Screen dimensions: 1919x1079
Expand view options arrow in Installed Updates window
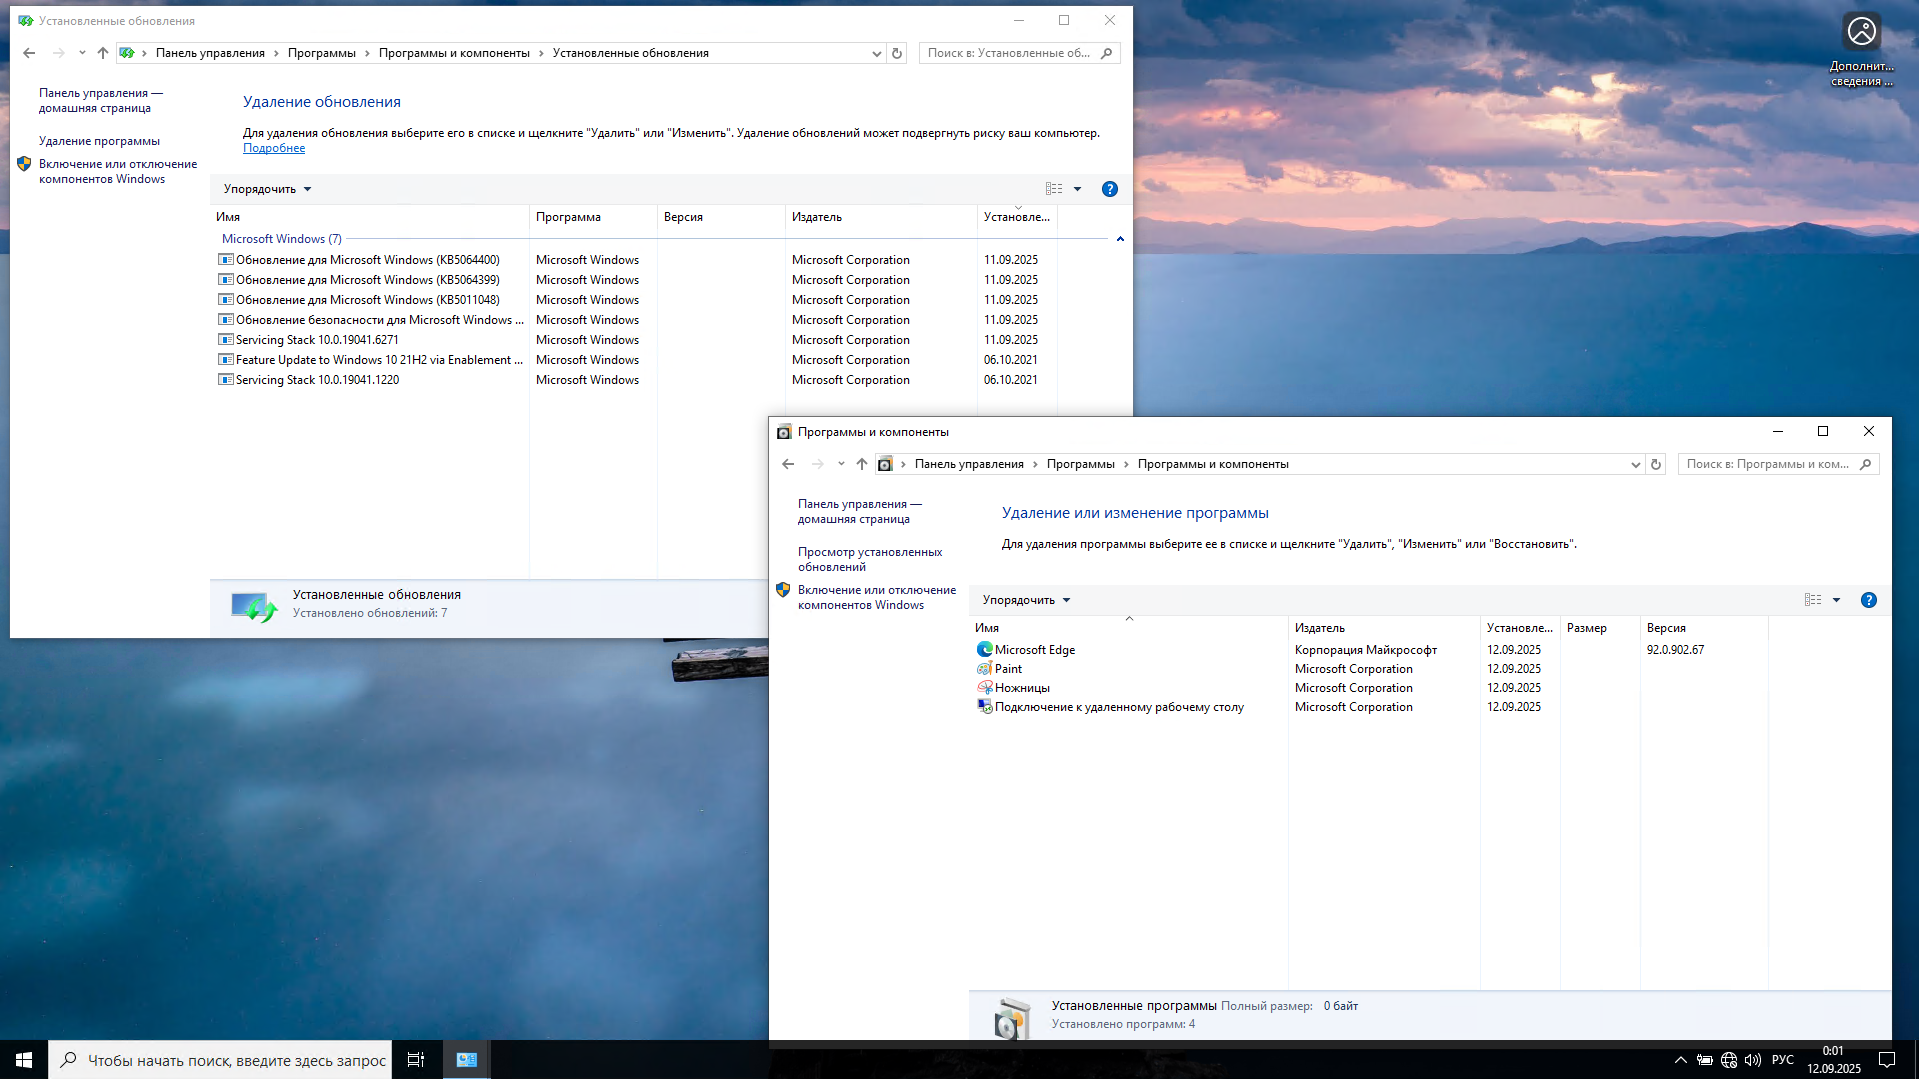[1077, 189]
